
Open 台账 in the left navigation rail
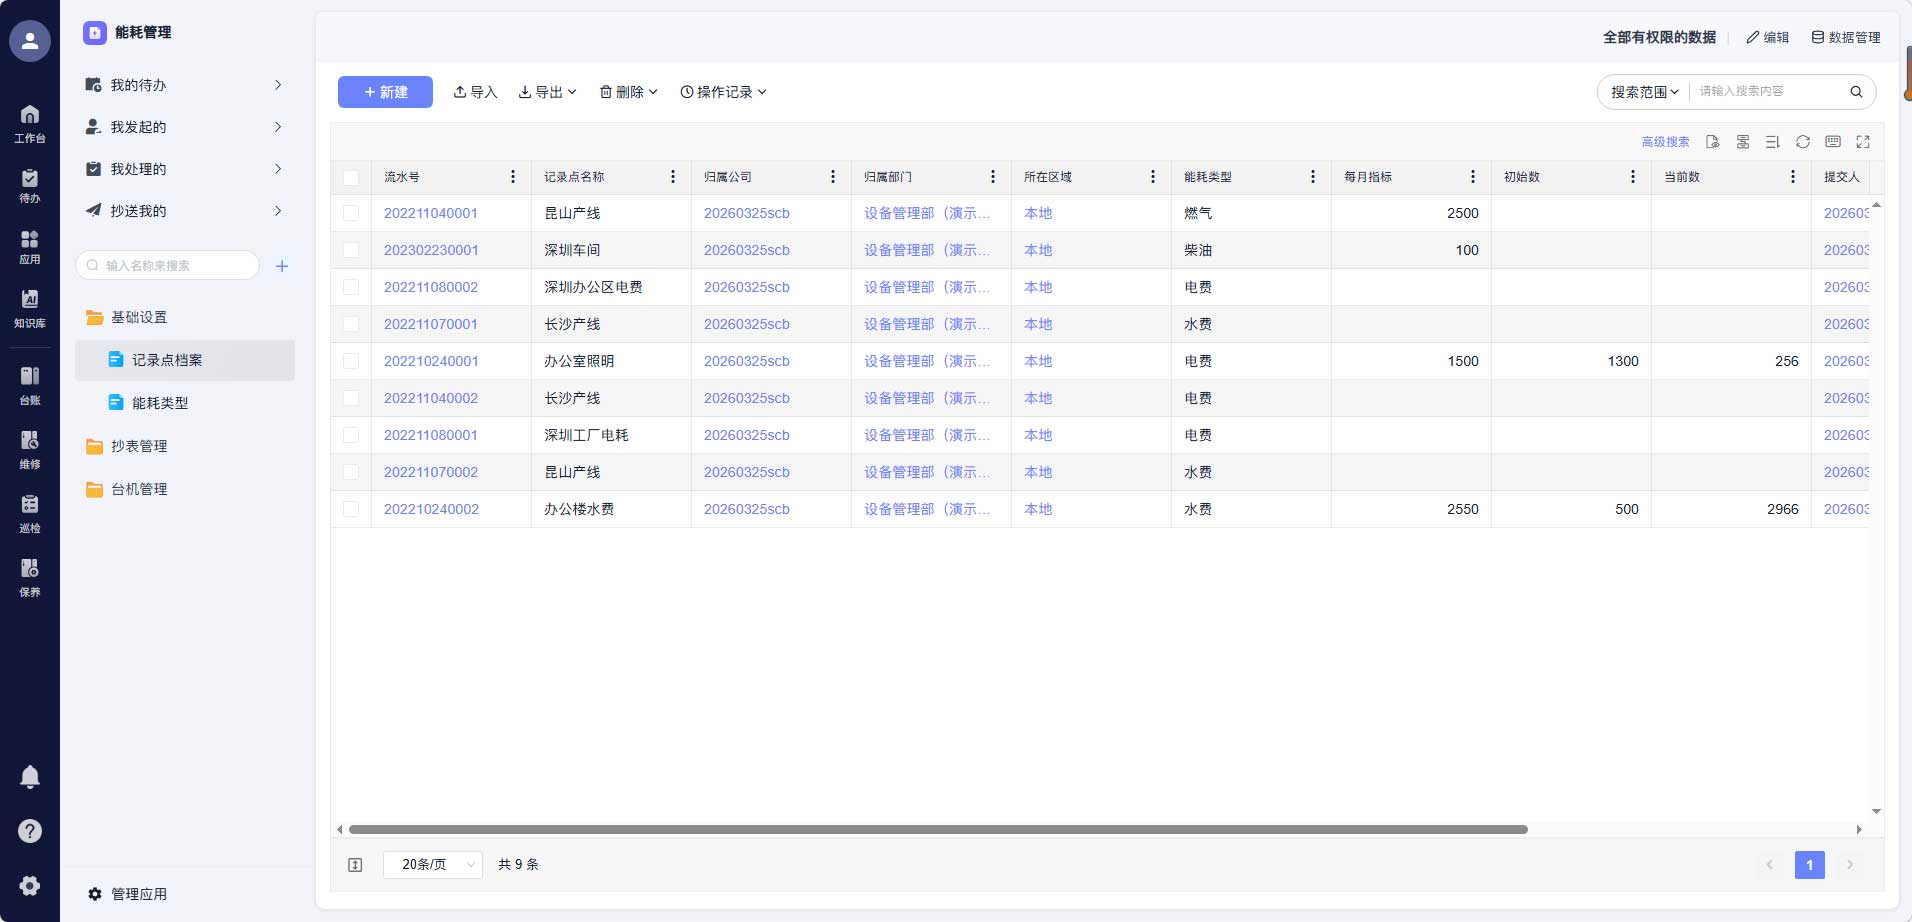click(30, 385)
